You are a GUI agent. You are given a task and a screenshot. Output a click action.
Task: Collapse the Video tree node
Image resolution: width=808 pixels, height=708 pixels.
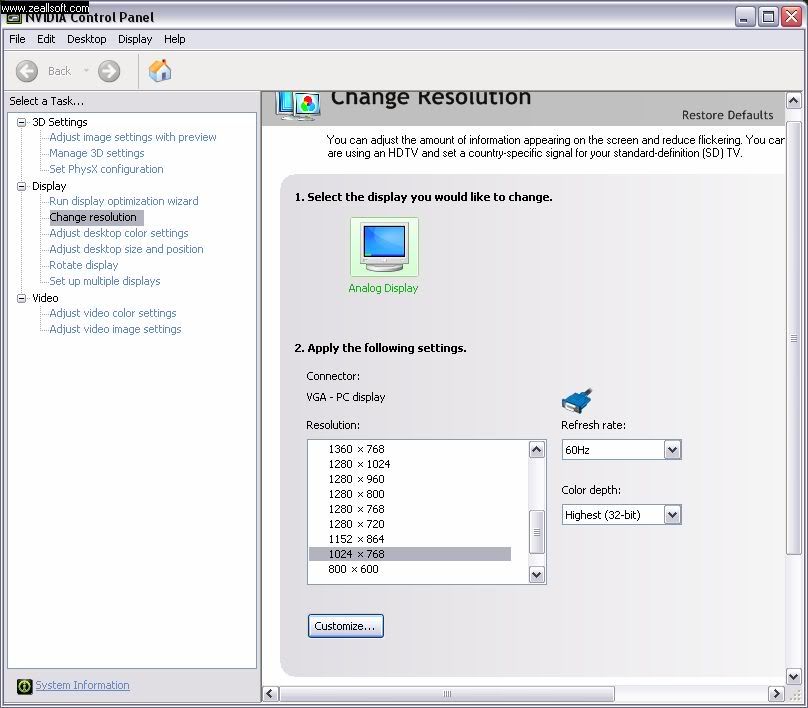(22, 298)
